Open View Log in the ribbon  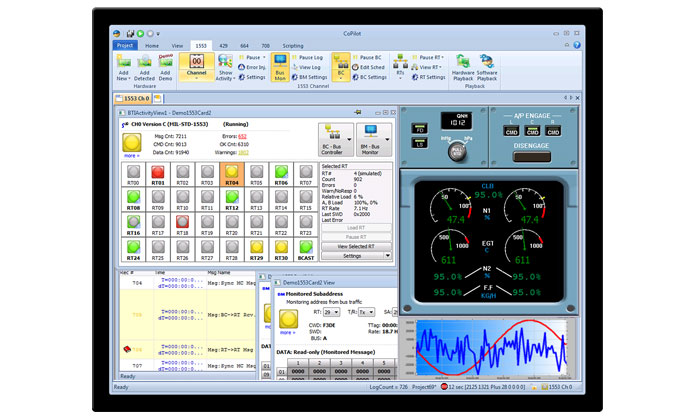[306, 67]
